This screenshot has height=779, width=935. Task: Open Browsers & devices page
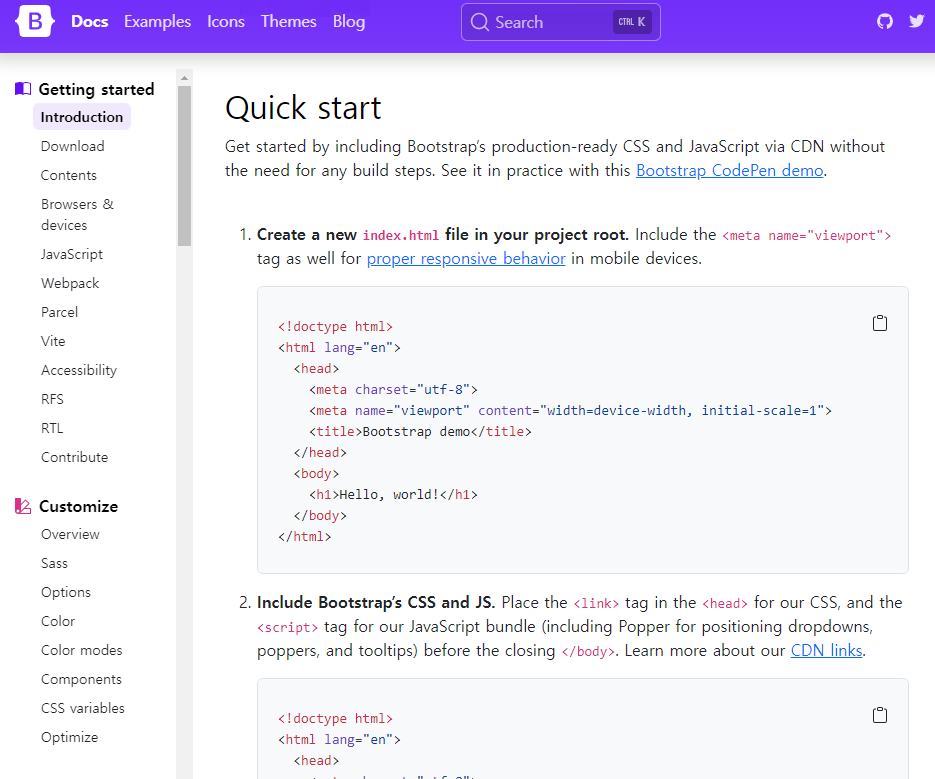(78, 215)
